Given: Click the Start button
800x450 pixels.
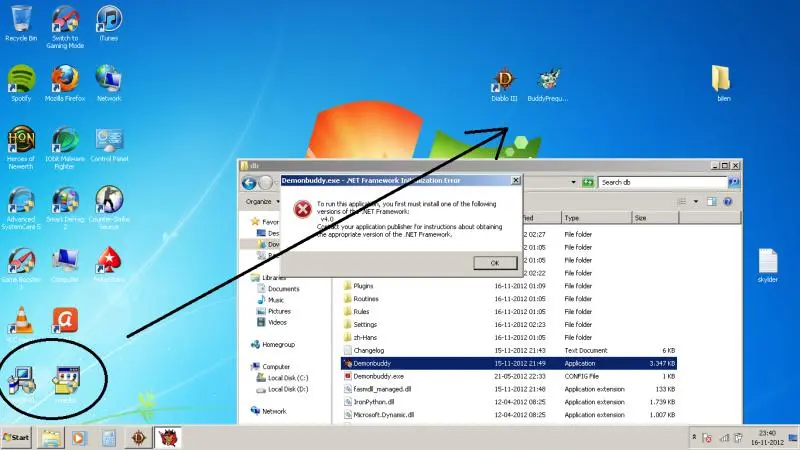Looking at the screenshot, I should 17,438.
